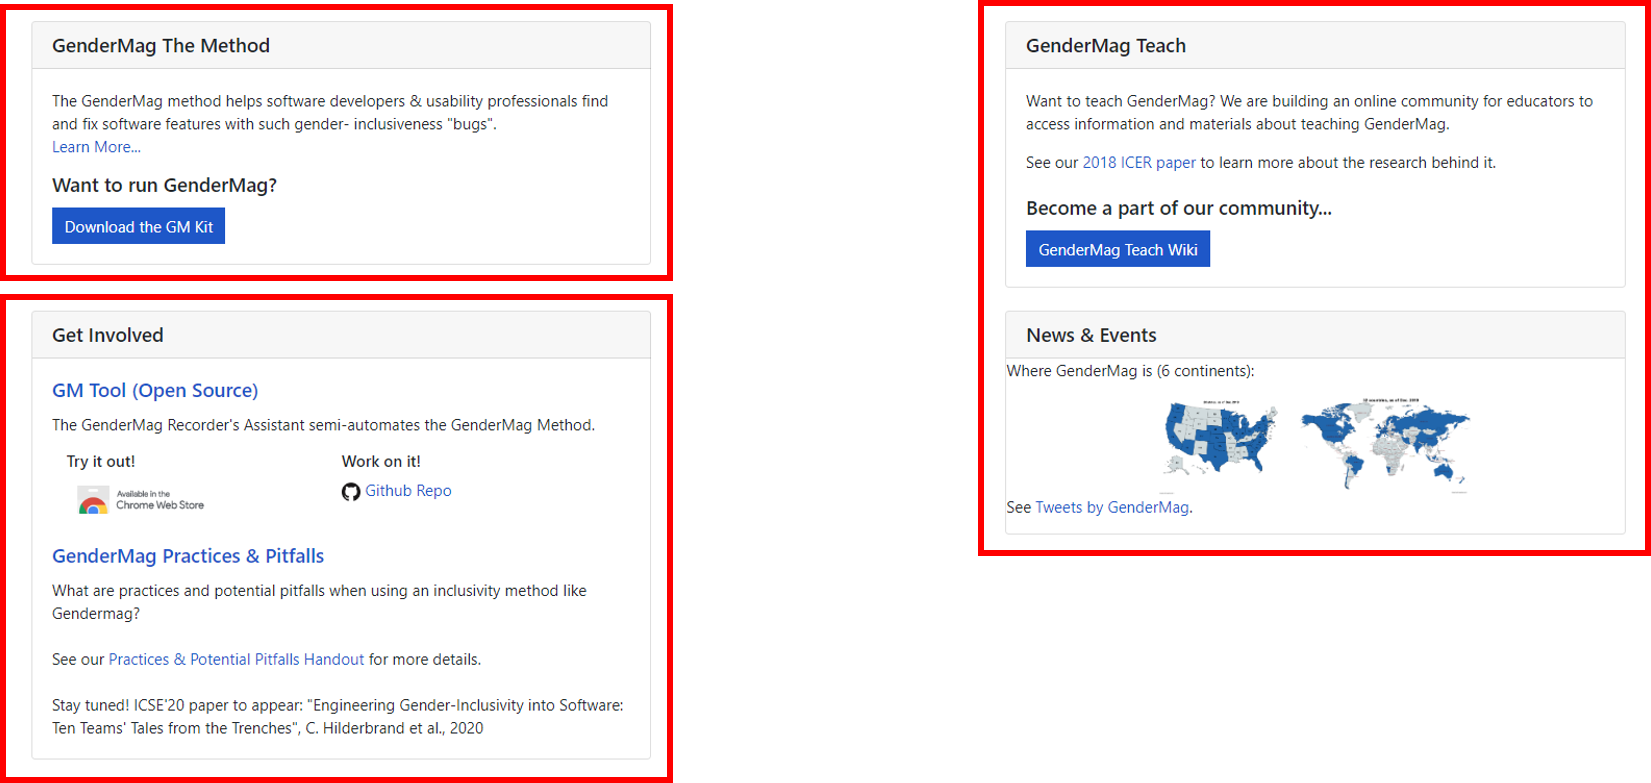This screenshot has width=1651, height=783.
Task: Click the 'Try it out!' label
Action: 101,462
